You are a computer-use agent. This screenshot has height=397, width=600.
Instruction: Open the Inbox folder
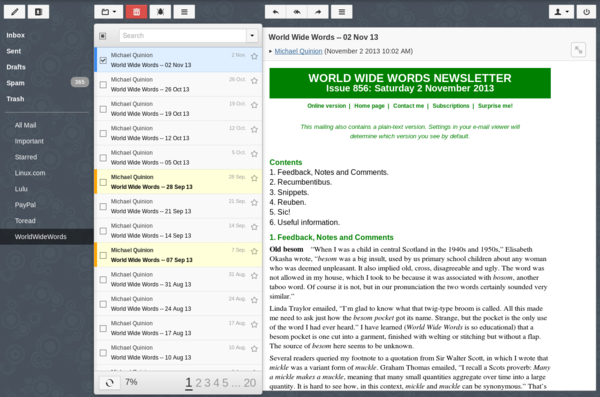(15, 35)
